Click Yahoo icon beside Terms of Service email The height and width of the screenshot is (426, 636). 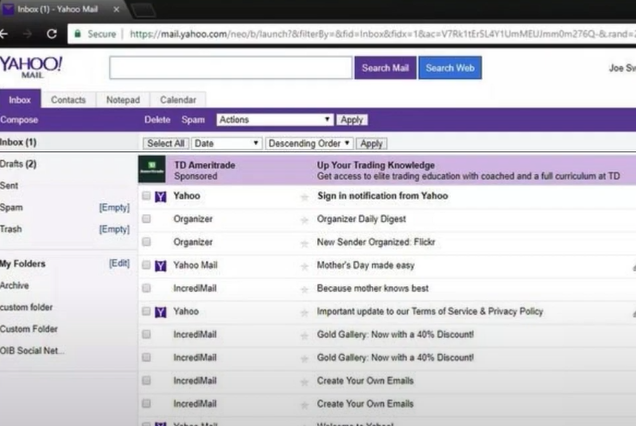161,312
